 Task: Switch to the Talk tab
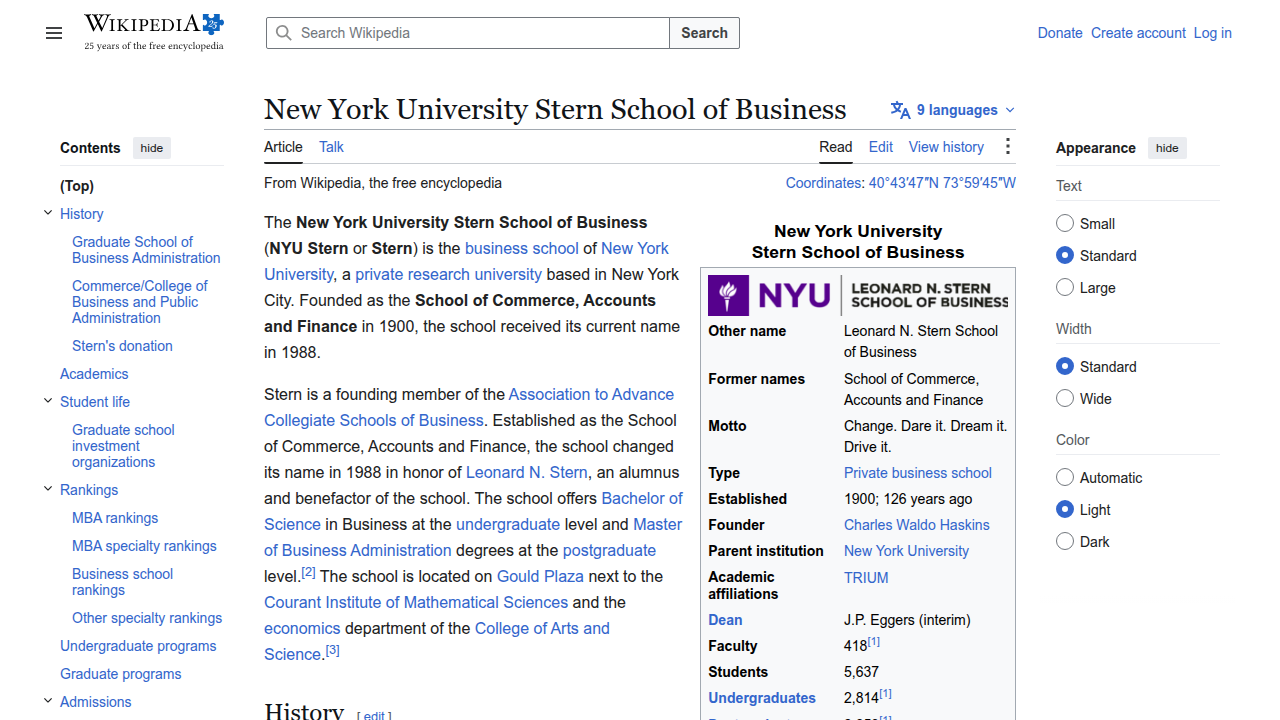(331, 147)
